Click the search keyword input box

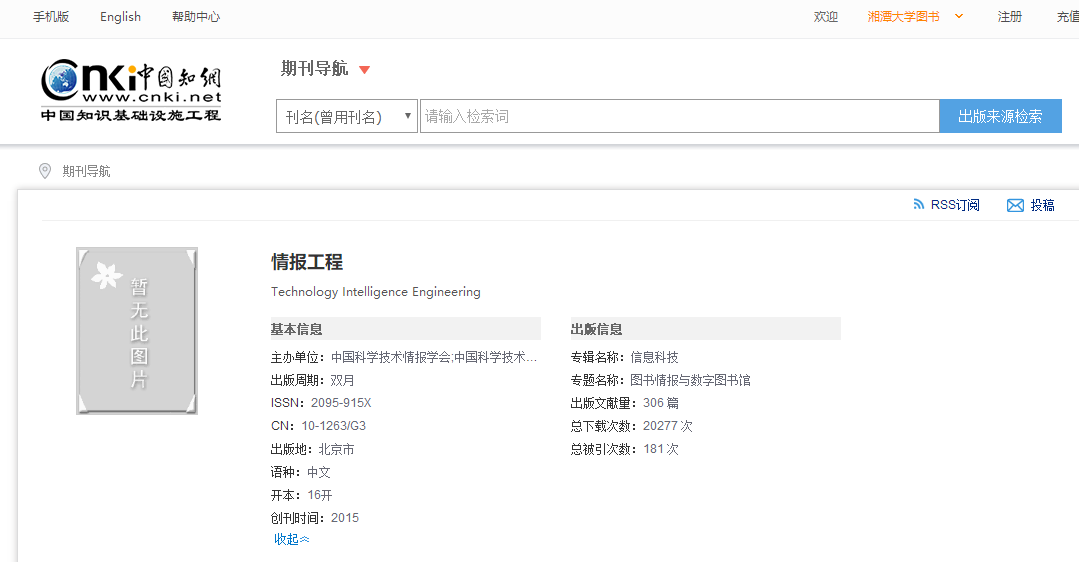(679, 117)
